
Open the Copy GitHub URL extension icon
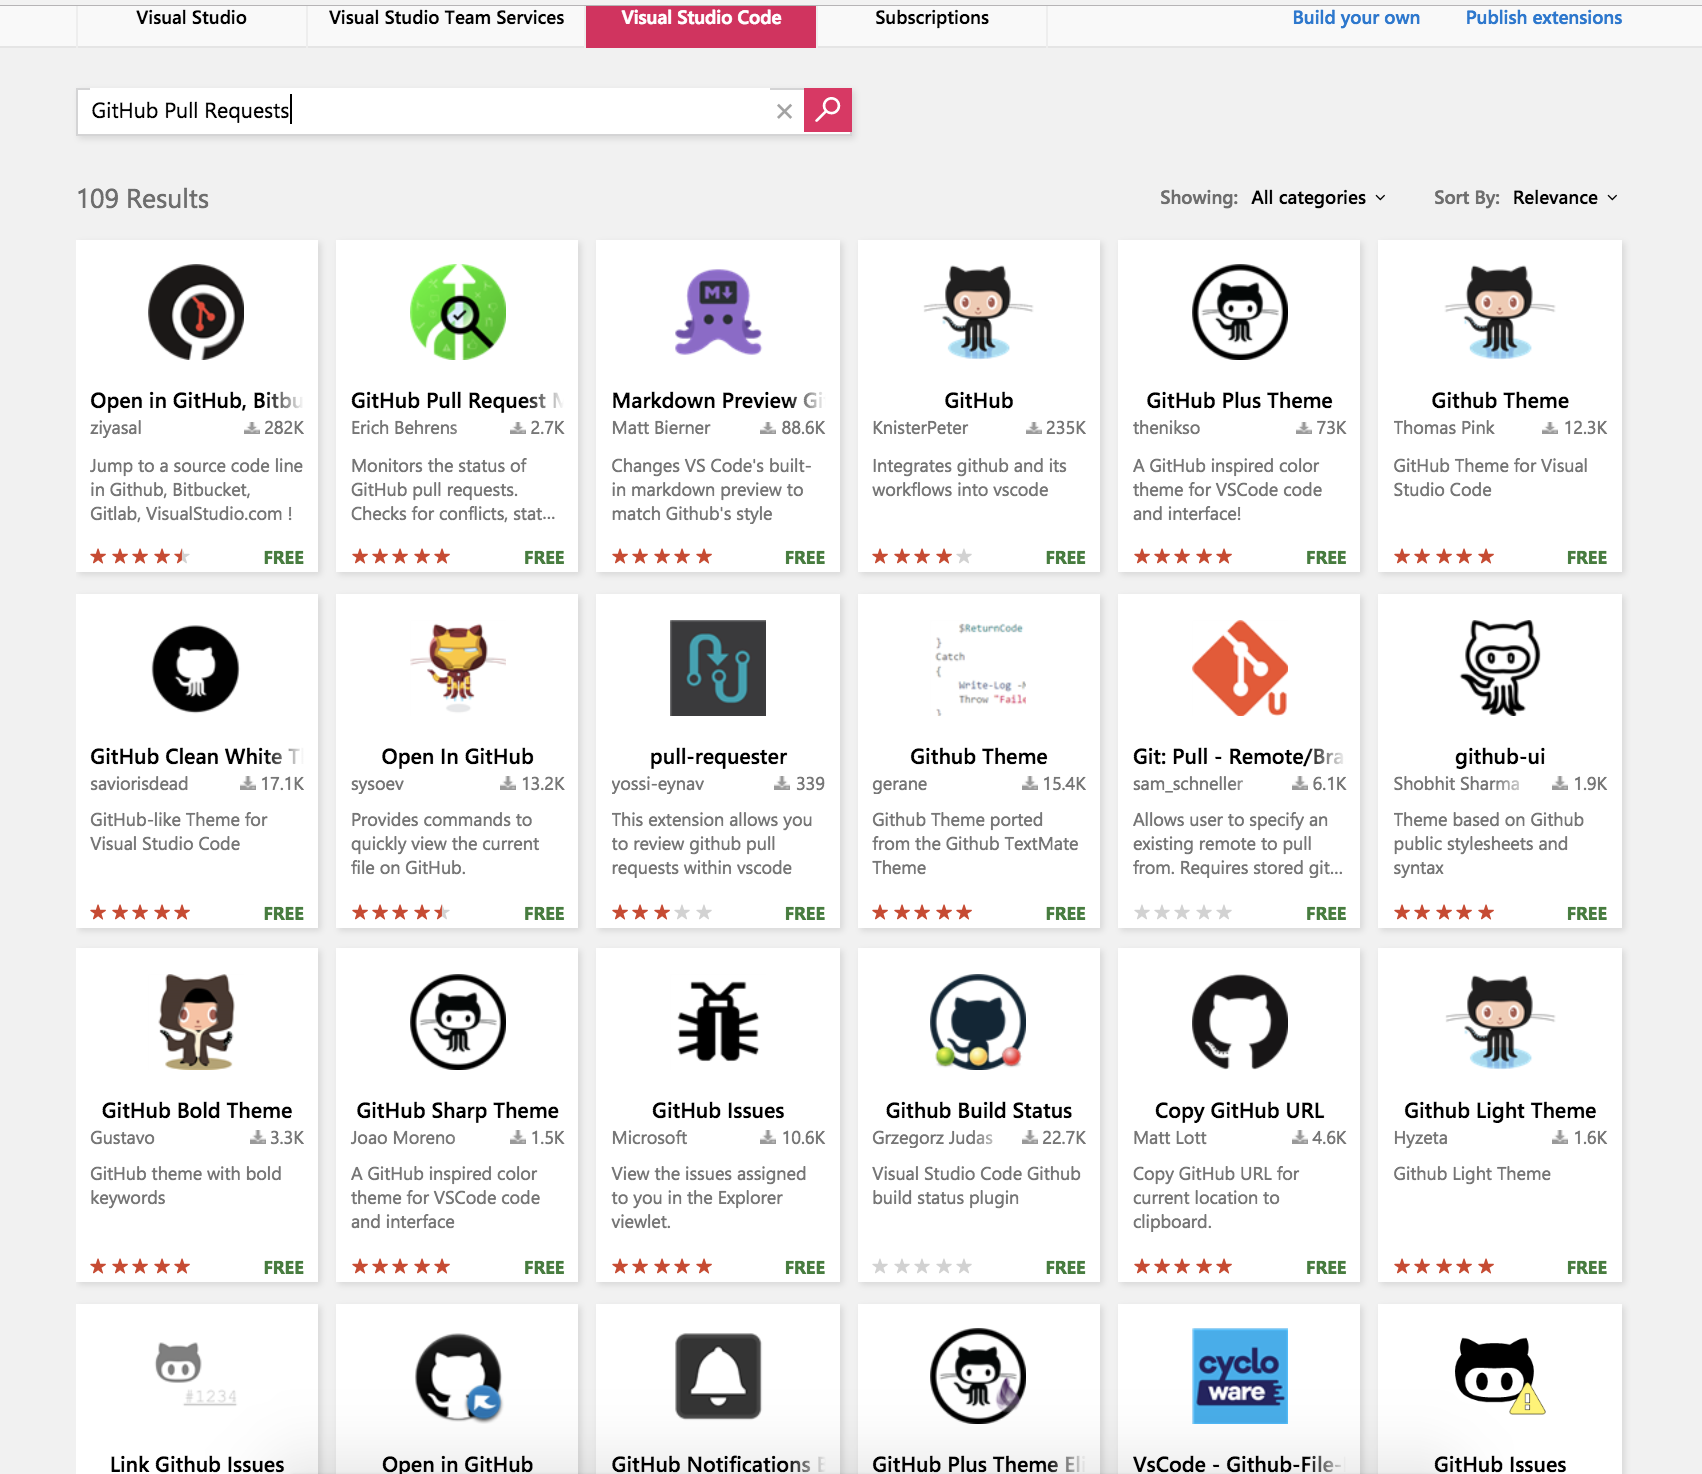coord(1238,1022)
